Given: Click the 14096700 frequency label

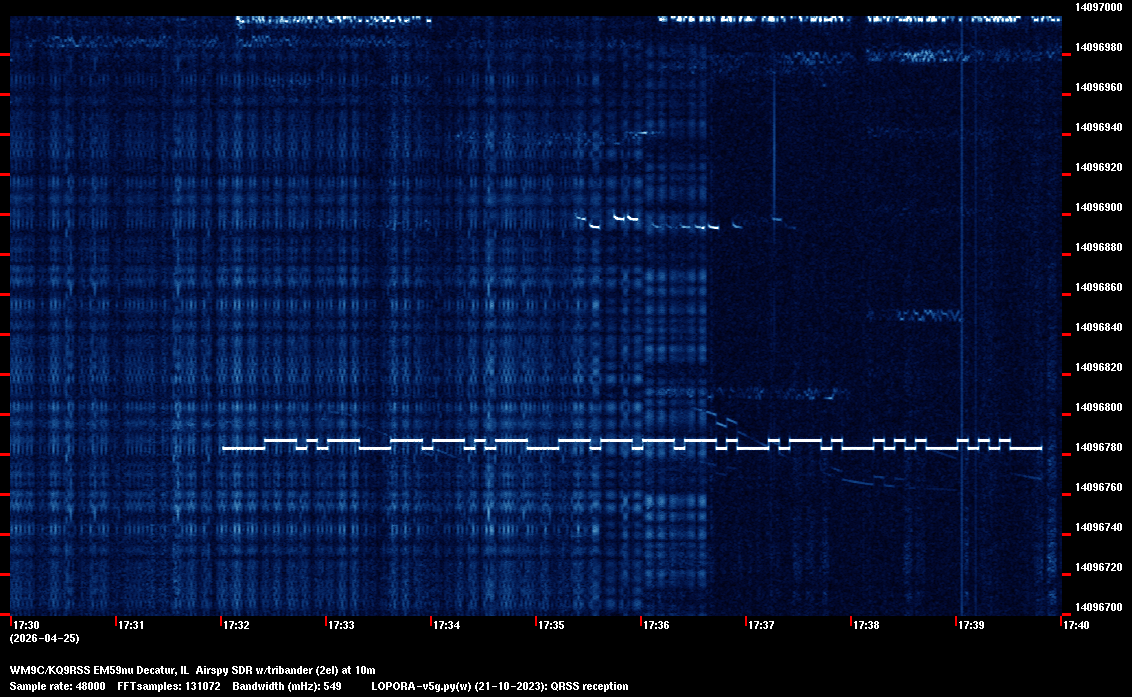Looking at the screenshot, I should (1098, 607).
